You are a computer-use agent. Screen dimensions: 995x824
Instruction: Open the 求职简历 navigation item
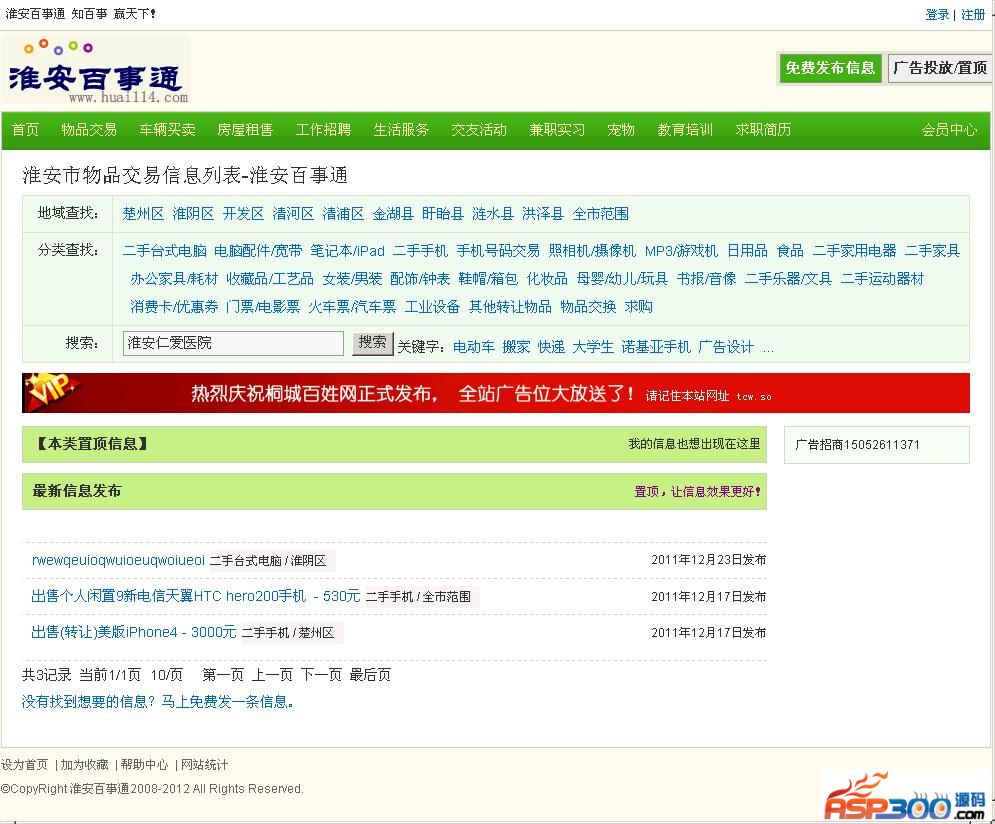[x=763, y=130]
